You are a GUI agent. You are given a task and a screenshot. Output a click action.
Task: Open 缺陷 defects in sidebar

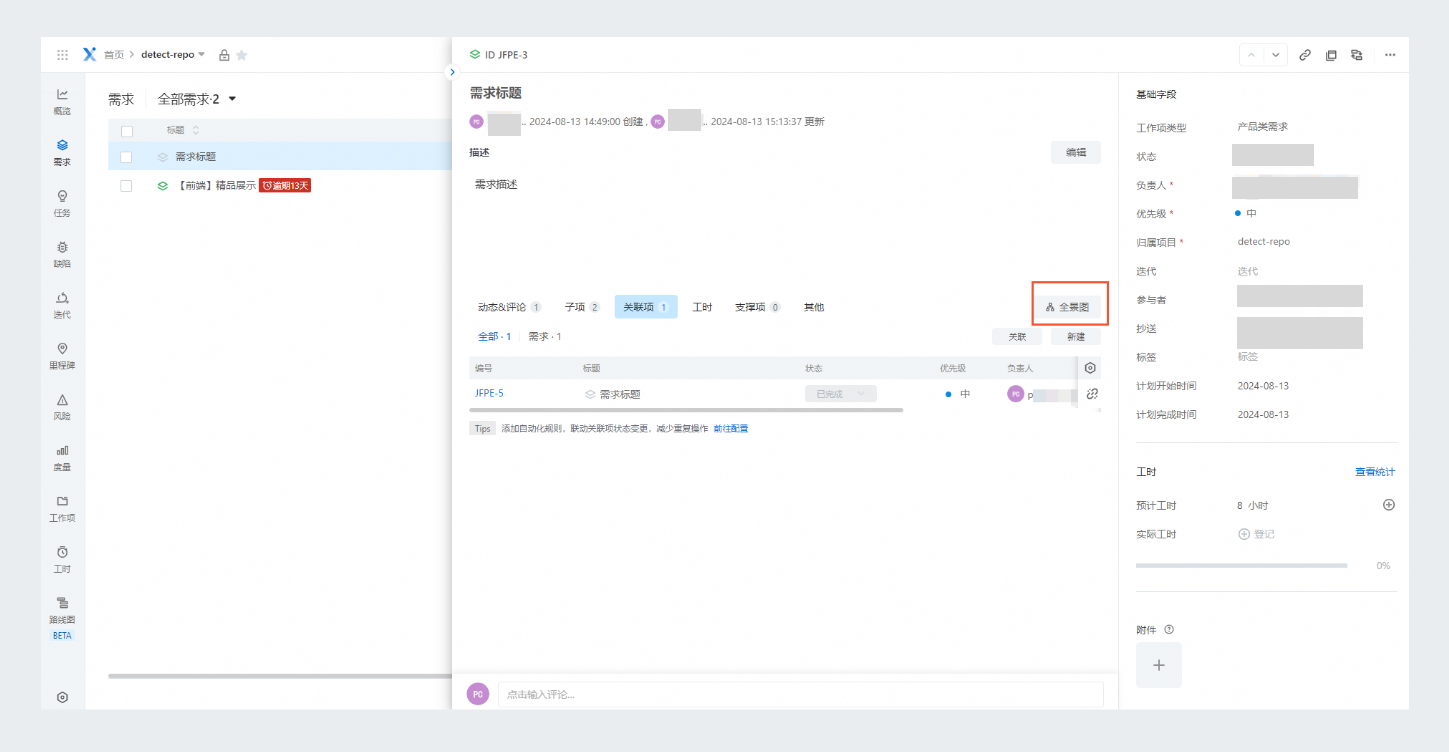(62, 254)
